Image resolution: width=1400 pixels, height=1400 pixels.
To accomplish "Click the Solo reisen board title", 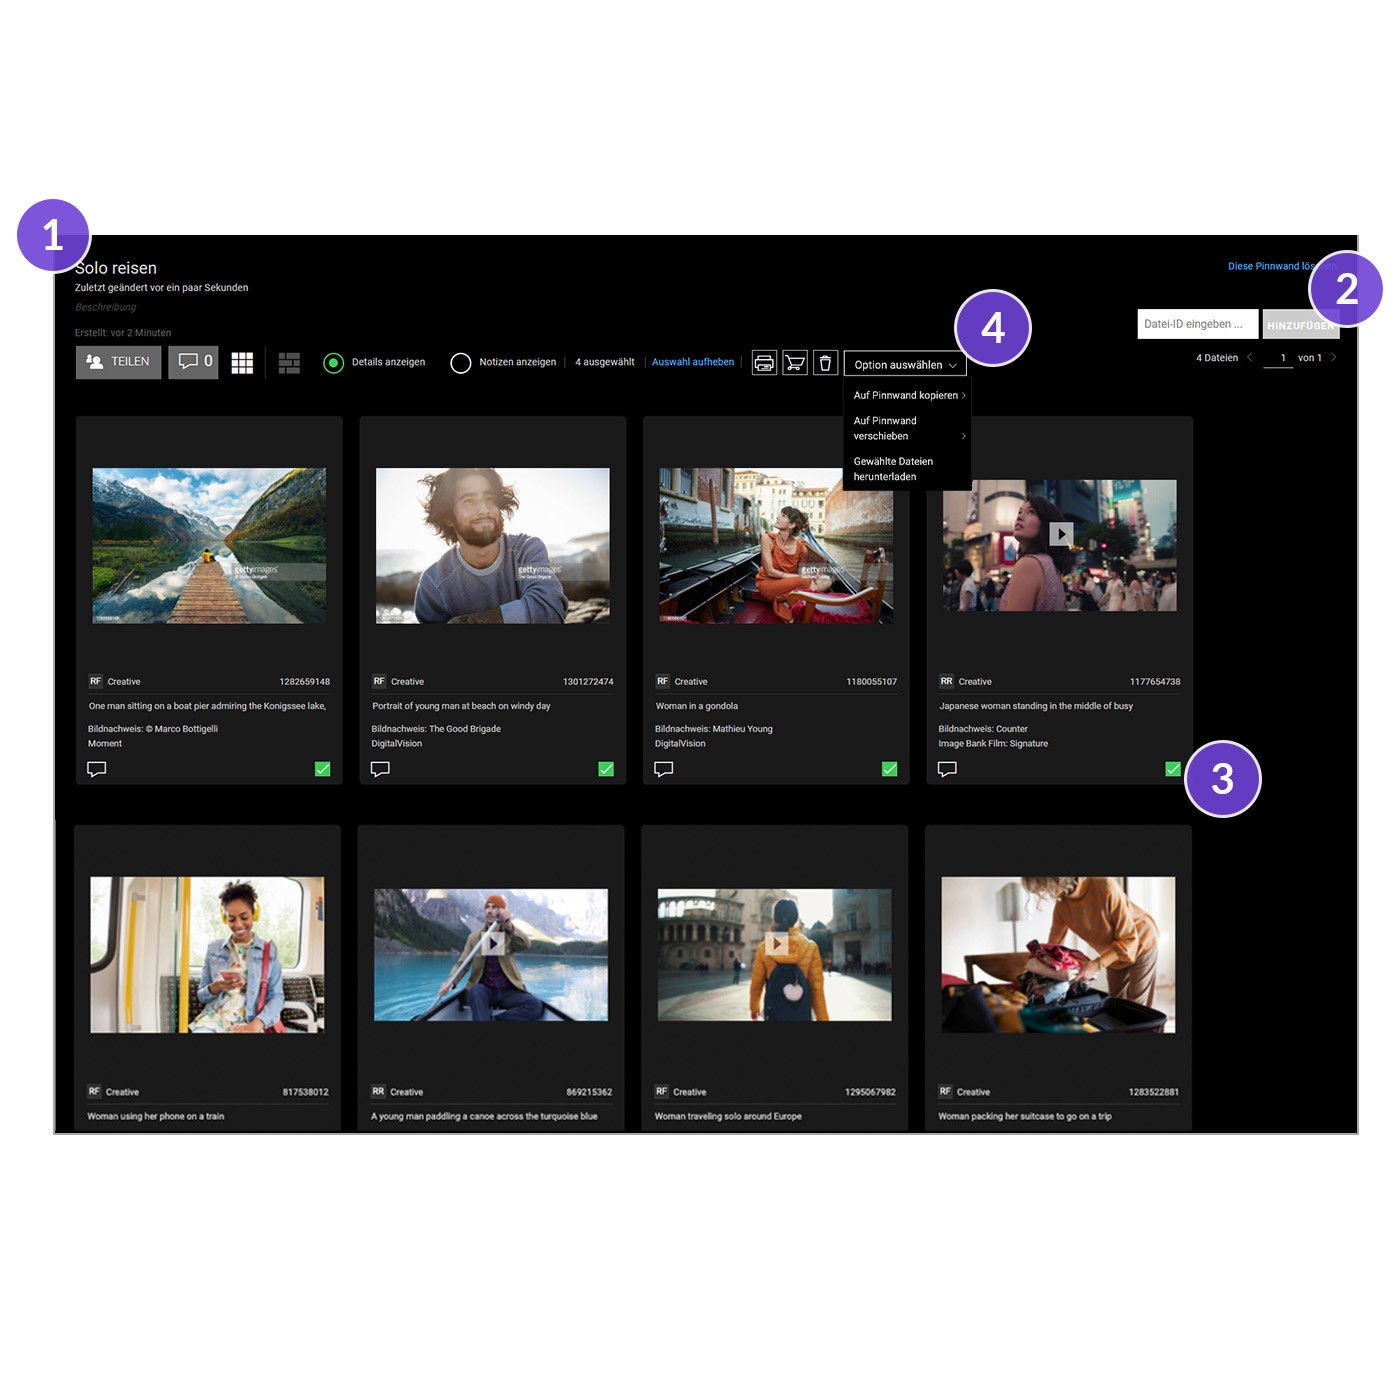I will pyautogui.click(x=116, y=268).
